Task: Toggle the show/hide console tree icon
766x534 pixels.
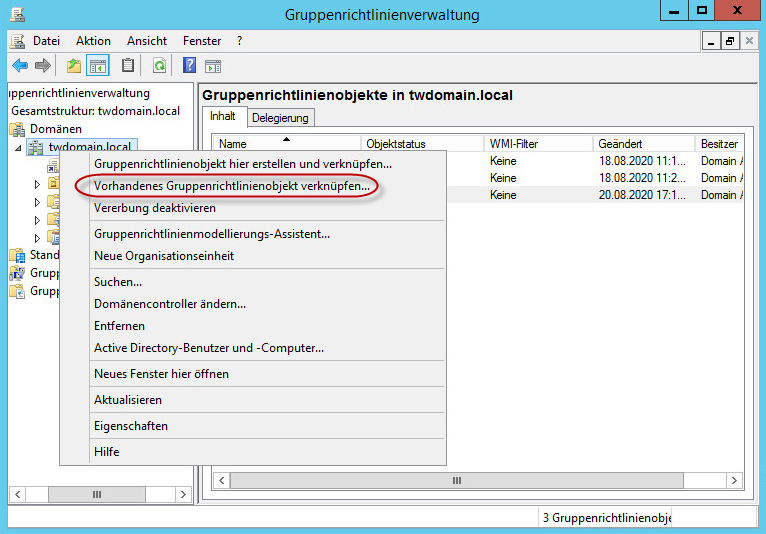Action: (97, 66)
